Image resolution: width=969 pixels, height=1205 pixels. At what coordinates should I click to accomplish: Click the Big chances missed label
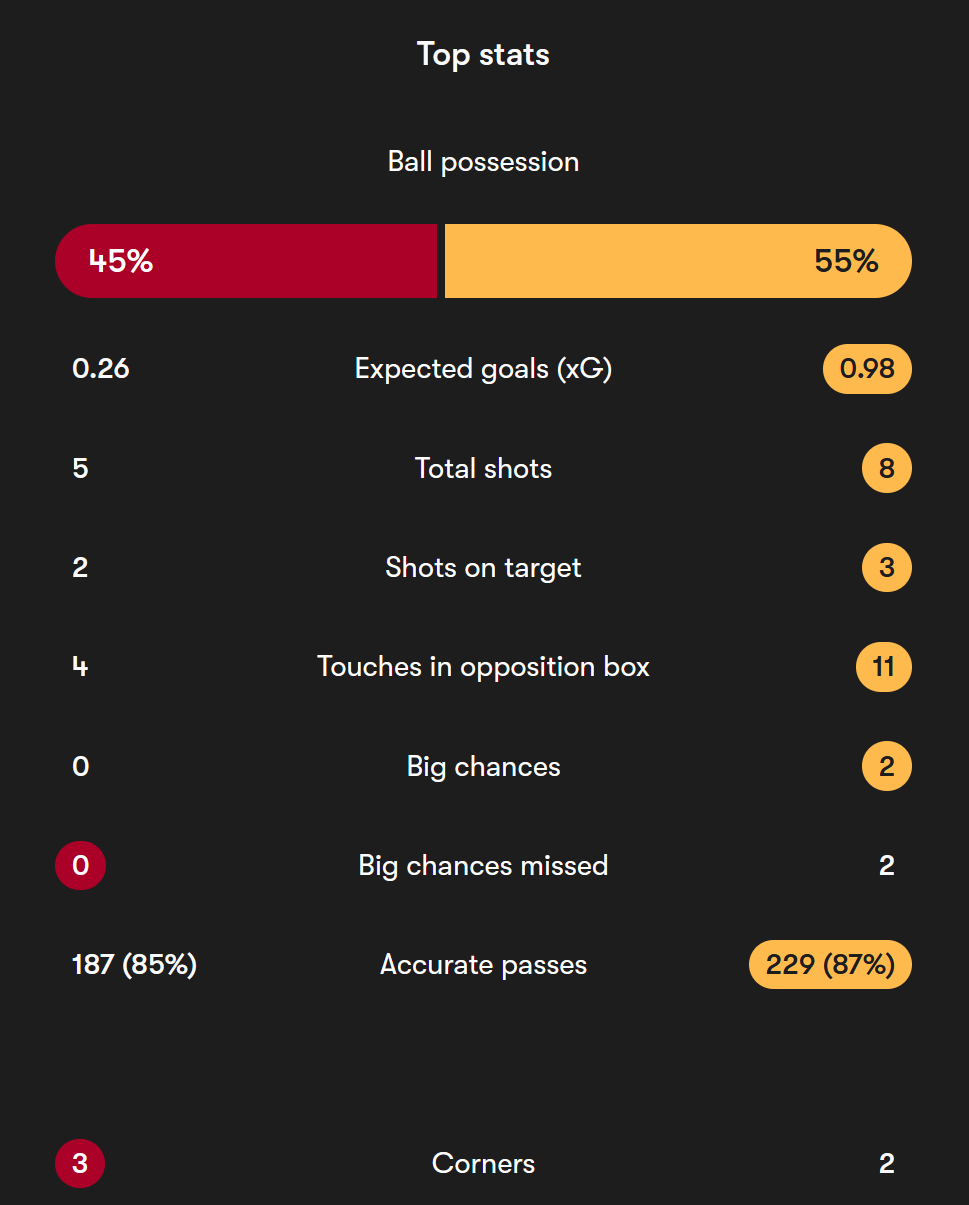[483, 866]
